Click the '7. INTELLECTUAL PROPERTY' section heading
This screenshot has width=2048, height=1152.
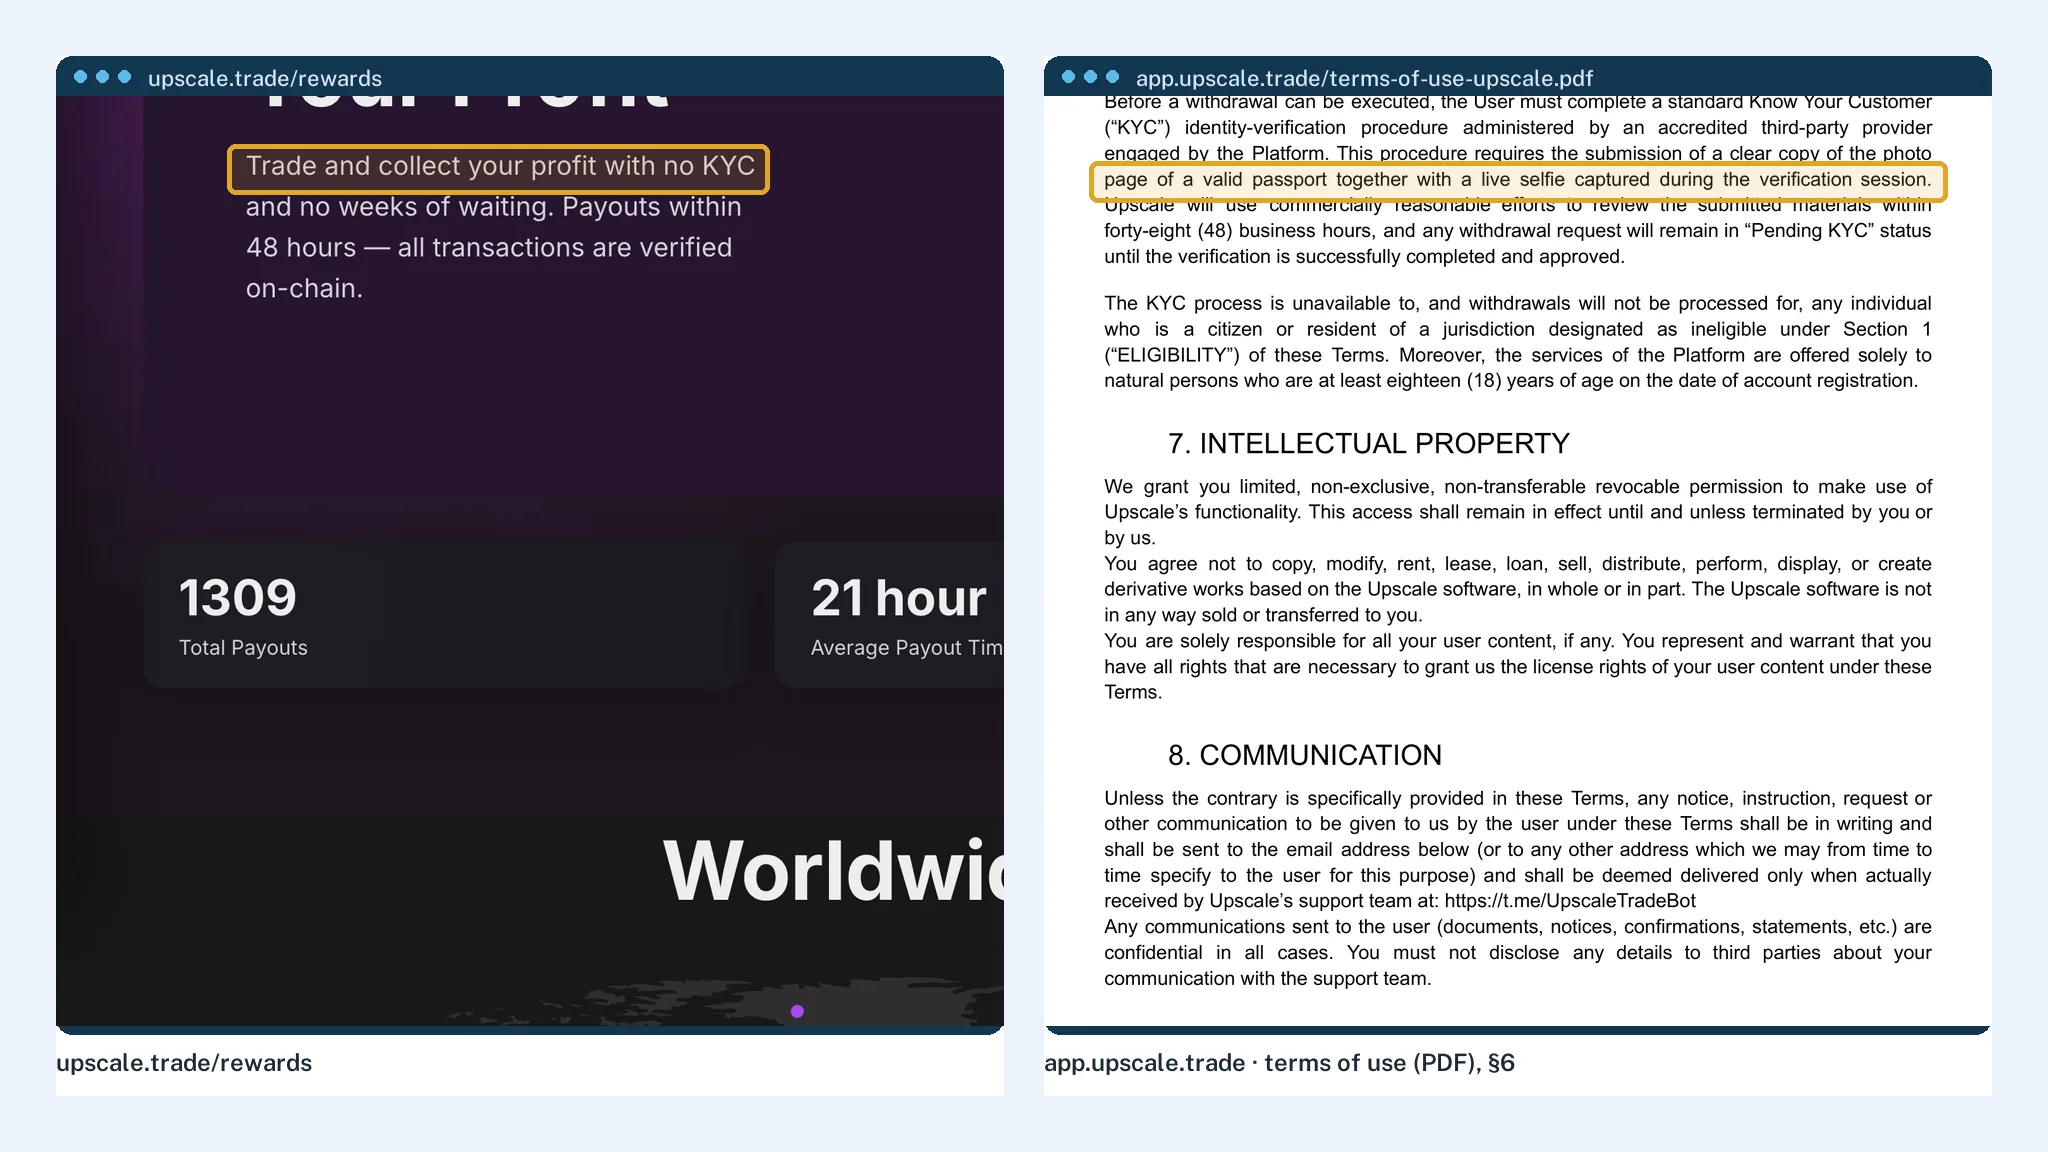1368,443
